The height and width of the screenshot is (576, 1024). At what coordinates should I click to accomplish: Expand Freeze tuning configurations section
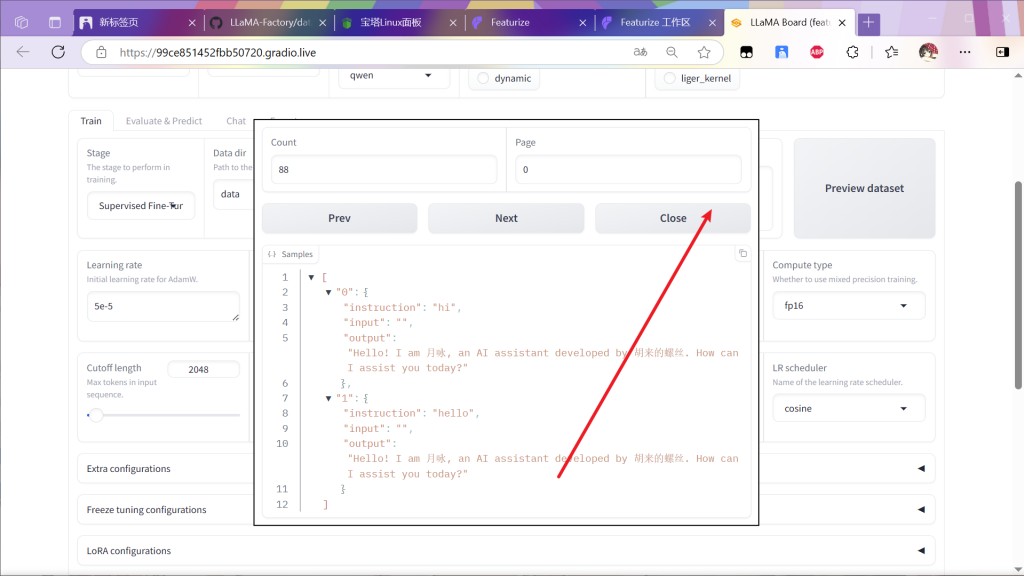coord(506,509)
